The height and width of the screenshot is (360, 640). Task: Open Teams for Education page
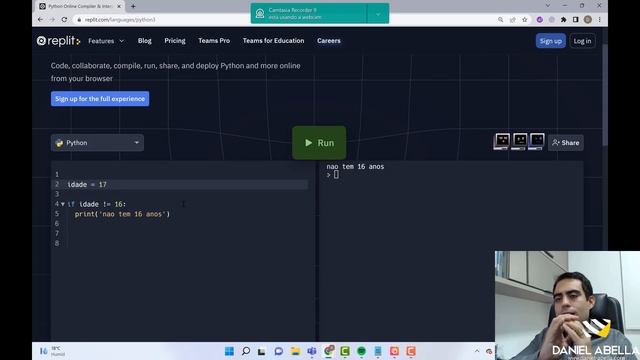pyautogui.click(x=273, y=41)
